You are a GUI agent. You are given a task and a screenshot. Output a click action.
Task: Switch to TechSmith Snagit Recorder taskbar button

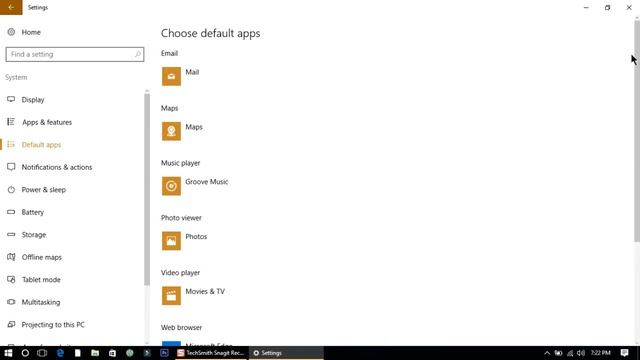pyautogui.click(x=211, y=353)
